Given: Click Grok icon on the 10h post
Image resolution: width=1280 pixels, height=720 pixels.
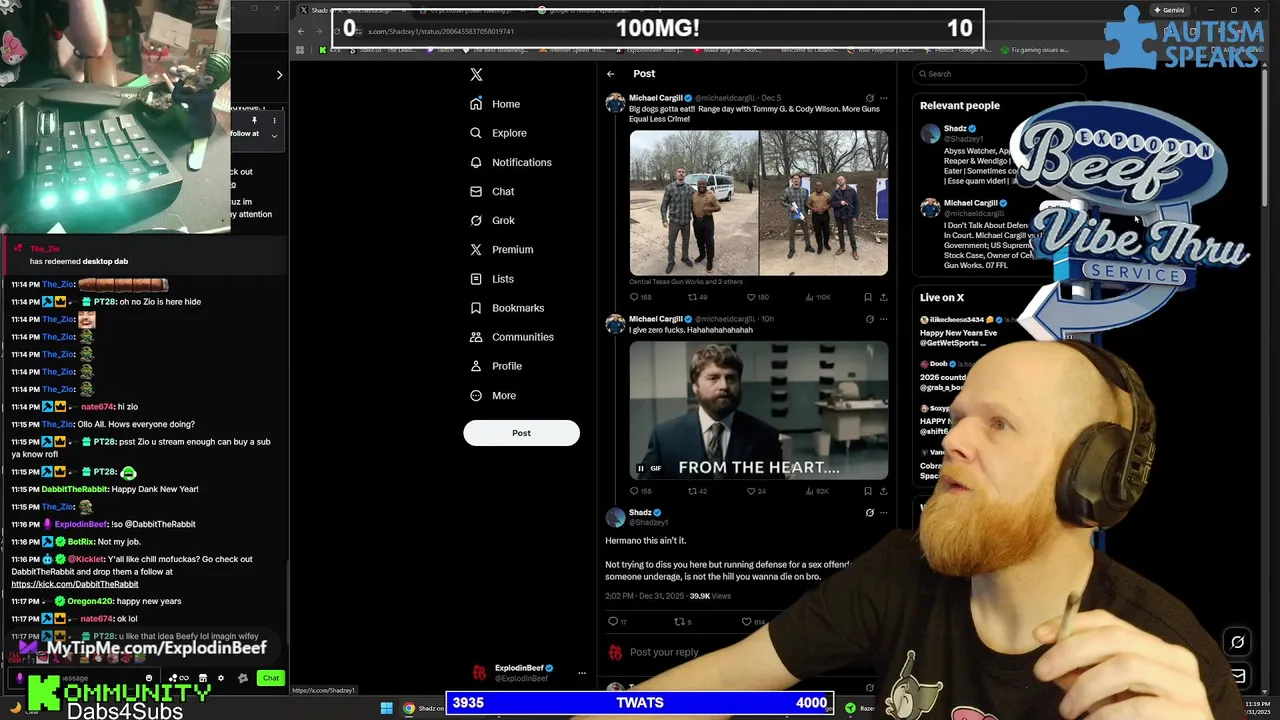Looking at the screenshot, I should 869,319.
